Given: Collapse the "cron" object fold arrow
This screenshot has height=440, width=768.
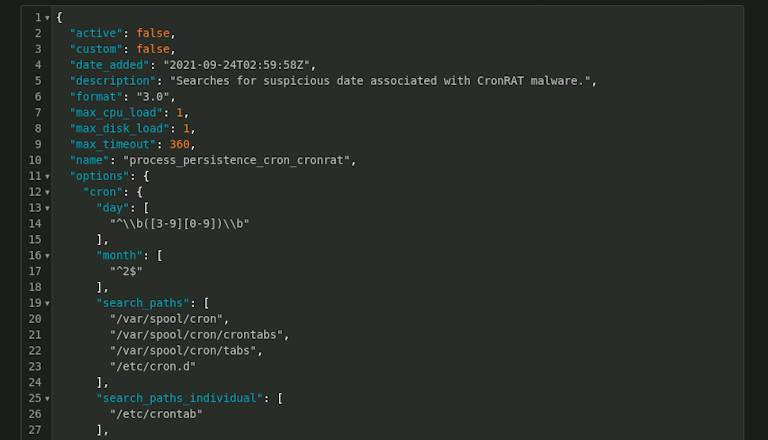Looking at the screenshot, I should click(48, 193).
